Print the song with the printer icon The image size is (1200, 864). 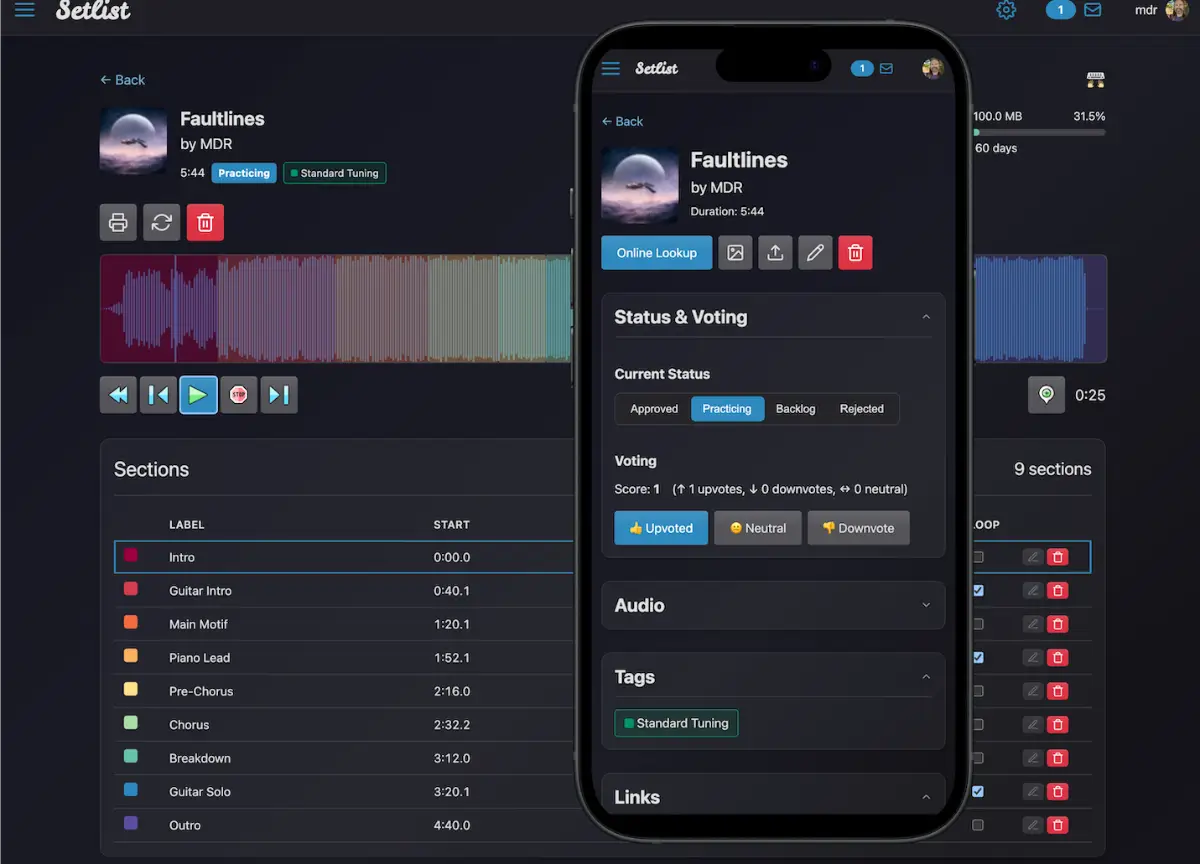[118, 222]
